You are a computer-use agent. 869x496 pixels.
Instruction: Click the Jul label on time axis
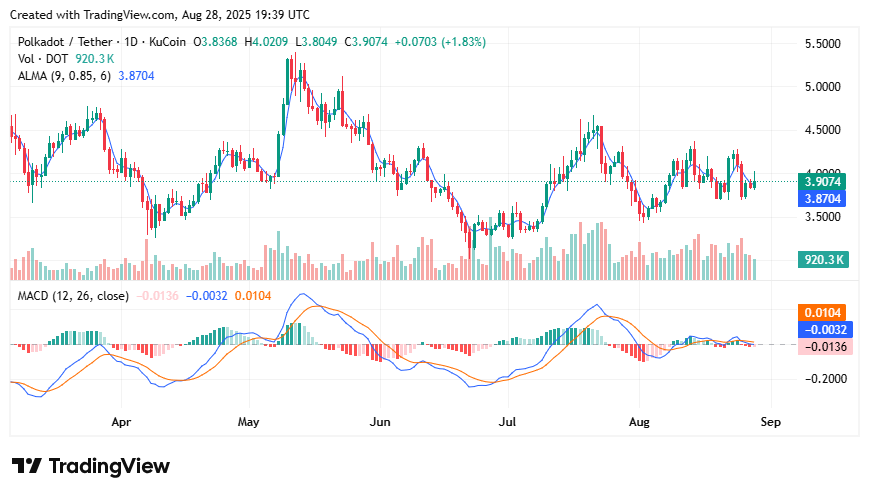coord(507,422)
